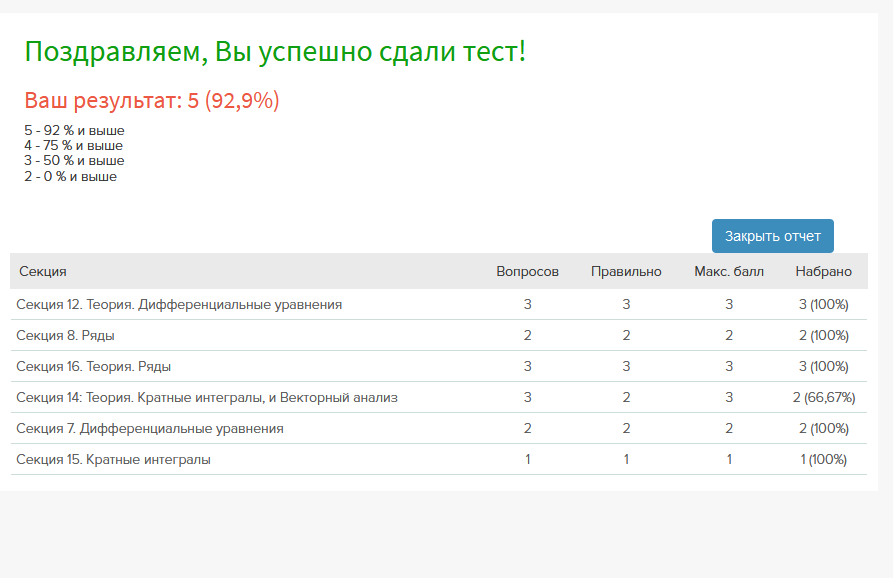Click the Набрано column header

point(824,272)
